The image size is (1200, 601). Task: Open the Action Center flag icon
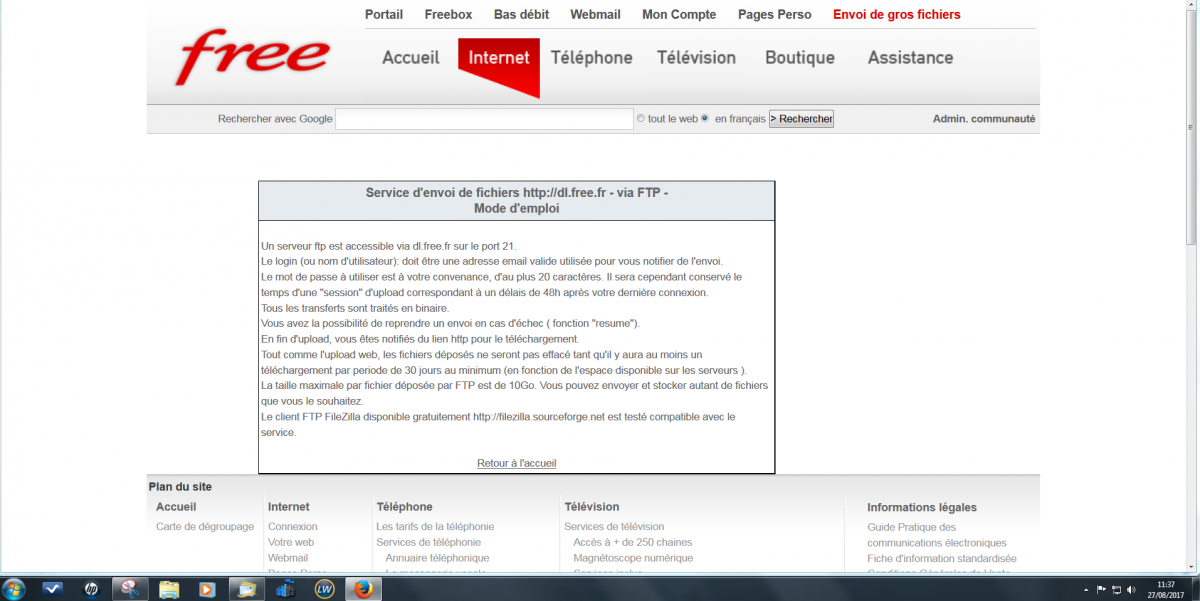(x=1101, y=589)
